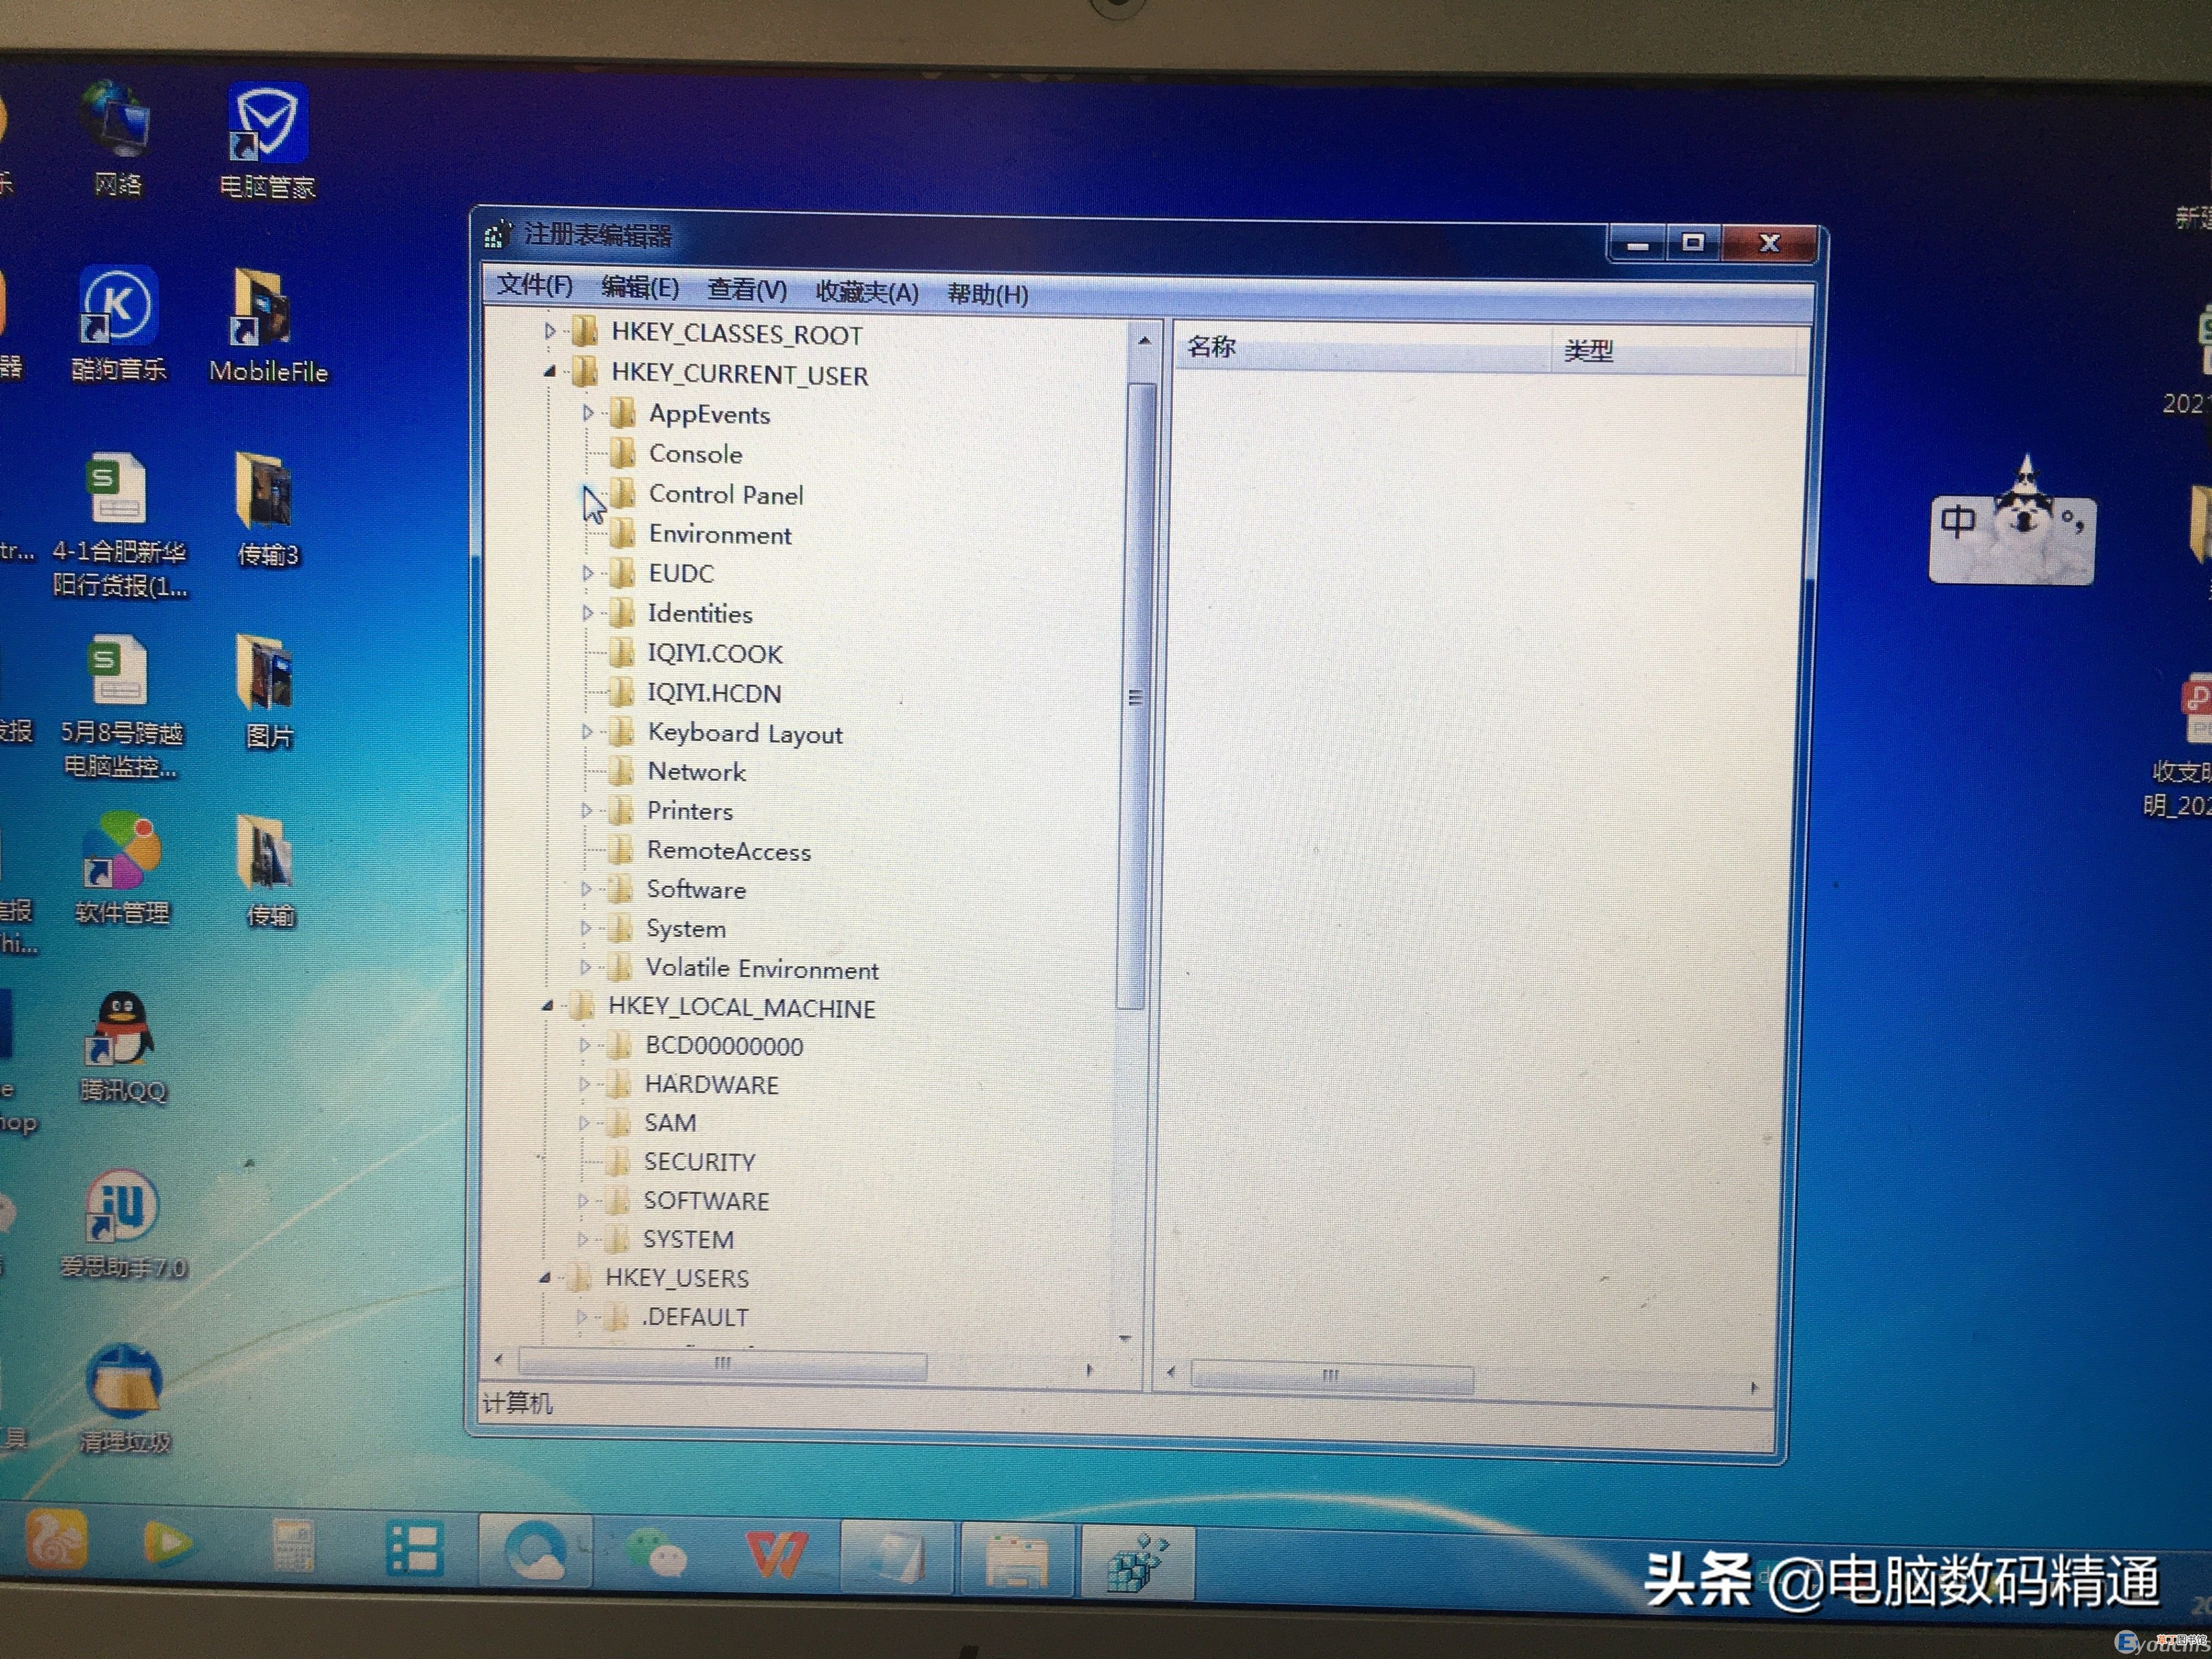Click the tree pane scroll-right arrow
Viewport: 2212px width, 1659px height.
coord(1089,1369)
